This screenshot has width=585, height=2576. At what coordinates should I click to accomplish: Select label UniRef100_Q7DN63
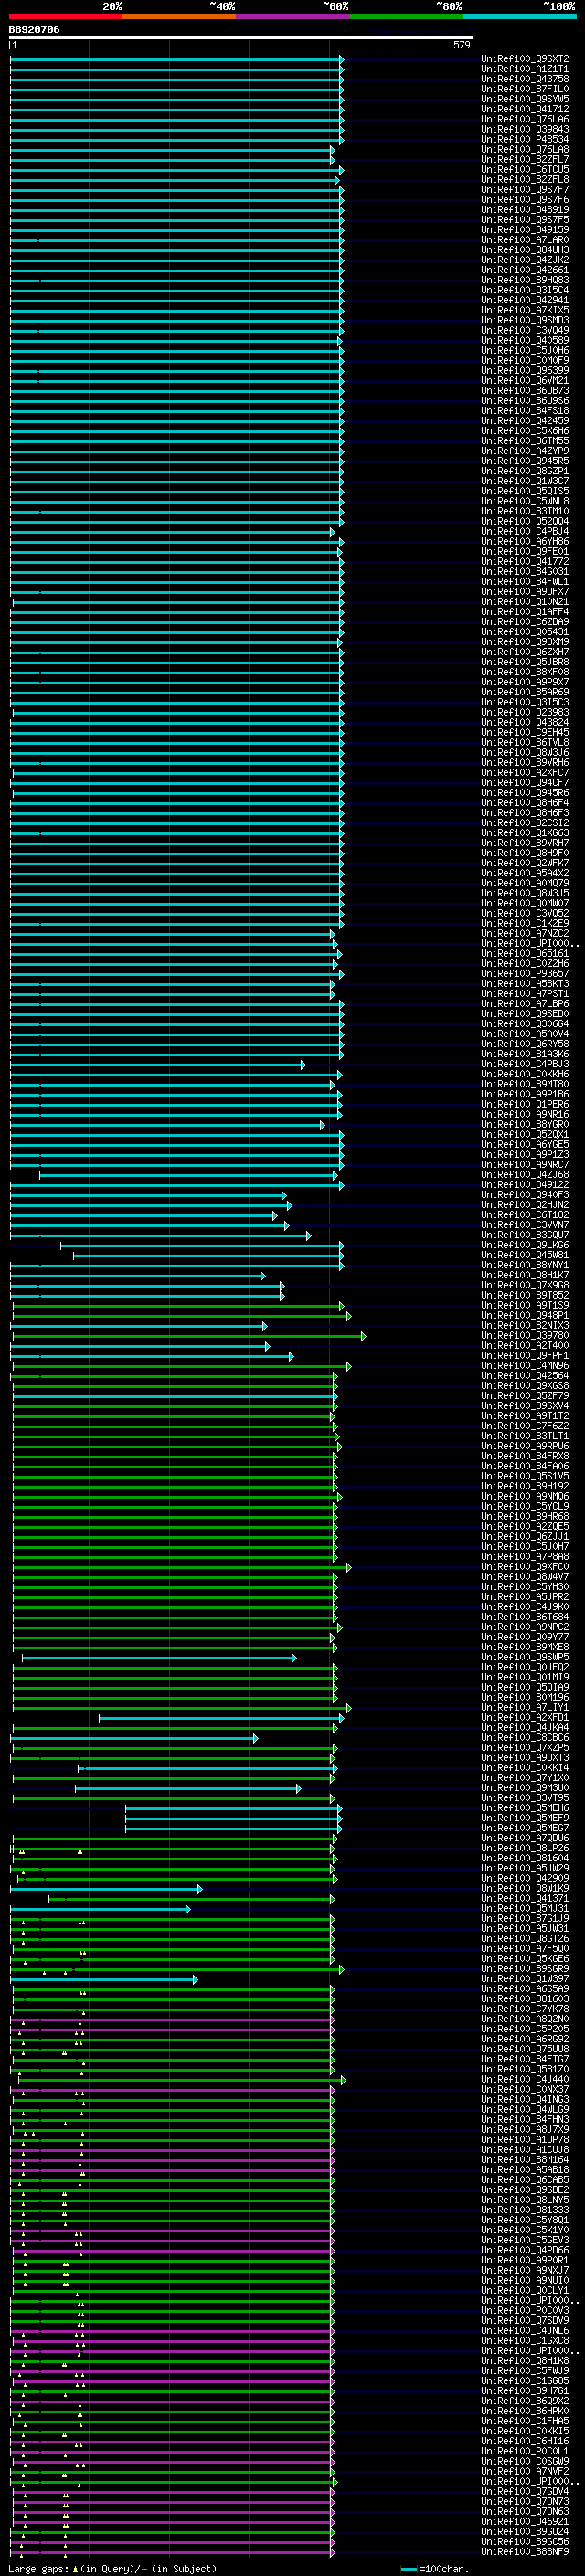525,2512
